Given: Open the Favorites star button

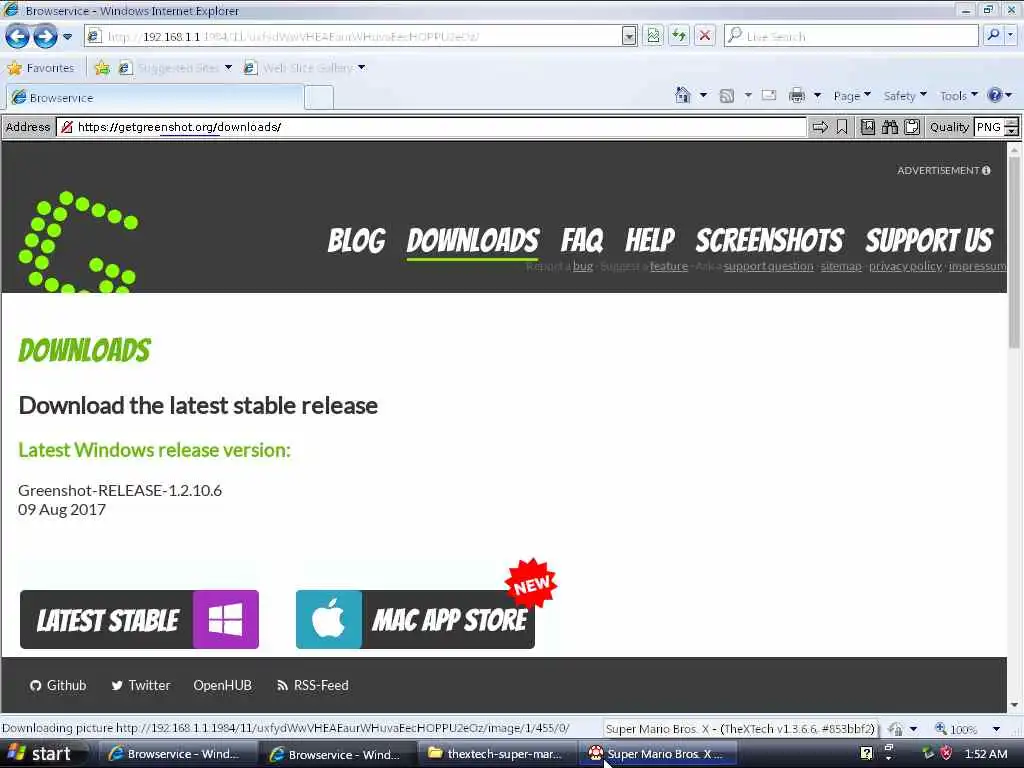Looking at the screenshot, I should pos(40,67).
